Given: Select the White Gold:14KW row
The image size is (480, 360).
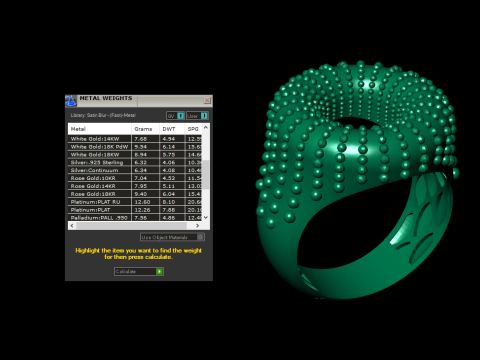Looking at the screenshot, I should coord(135,139).
